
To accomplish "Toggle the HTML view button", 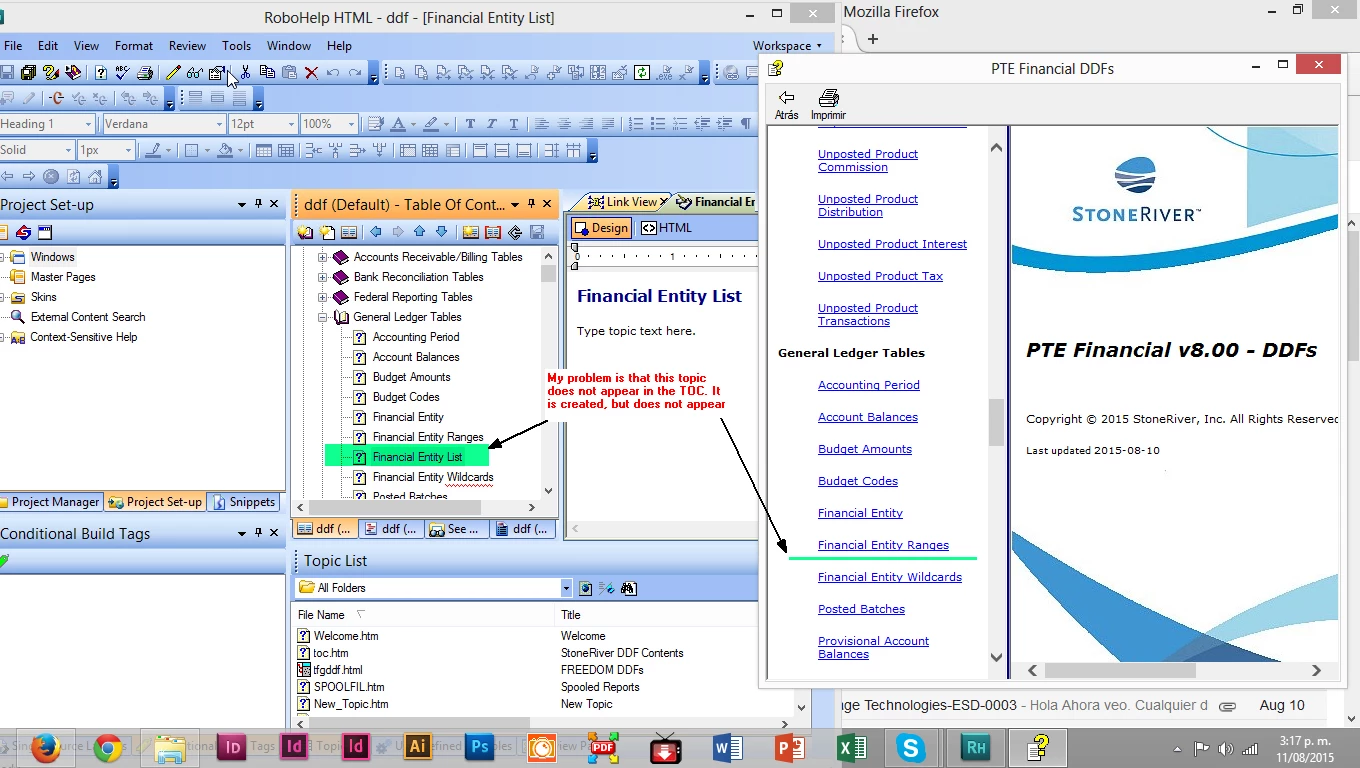I will click(x=666, y=228).
